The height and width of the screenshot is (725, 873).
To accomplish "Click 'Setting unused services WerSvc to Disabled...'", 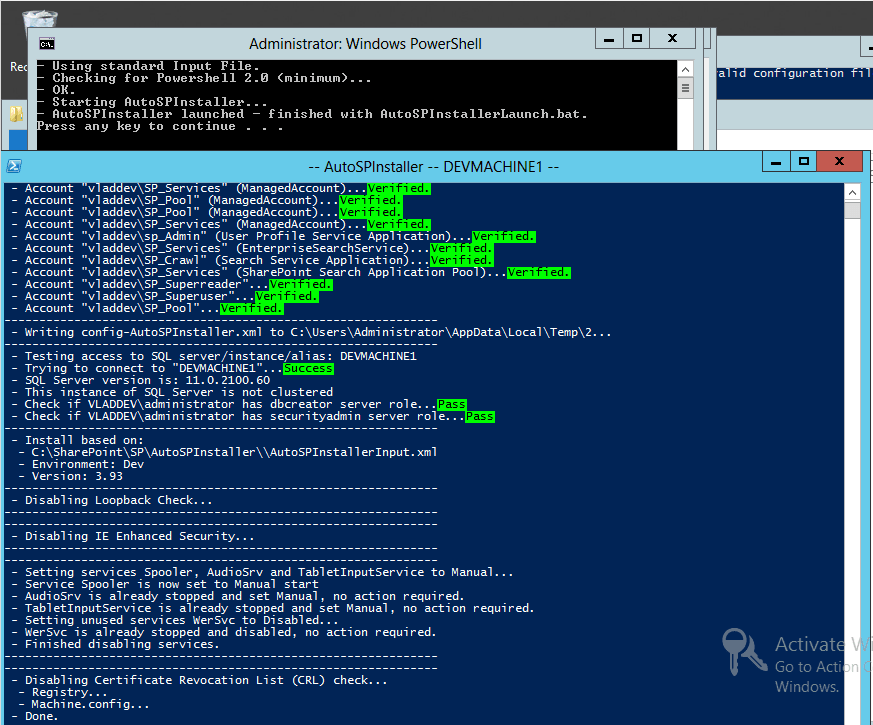I will point(175,620).
